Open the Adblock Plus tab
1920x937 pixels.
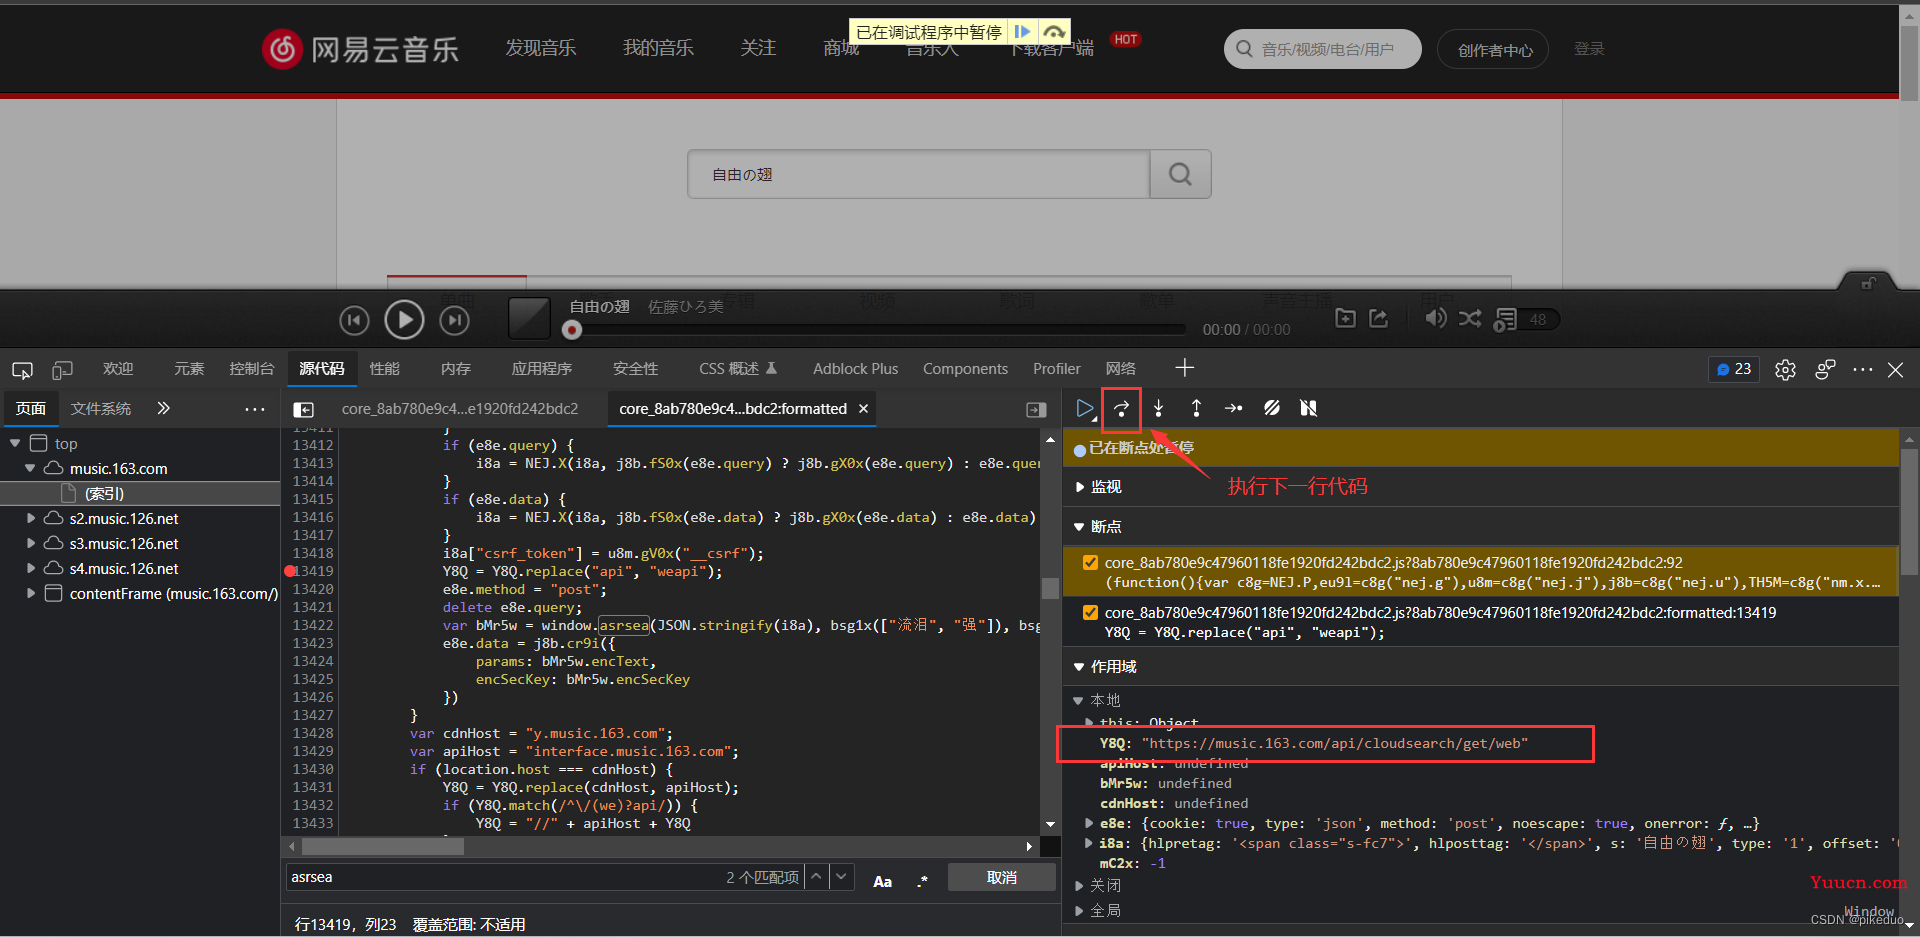[855, 369]
